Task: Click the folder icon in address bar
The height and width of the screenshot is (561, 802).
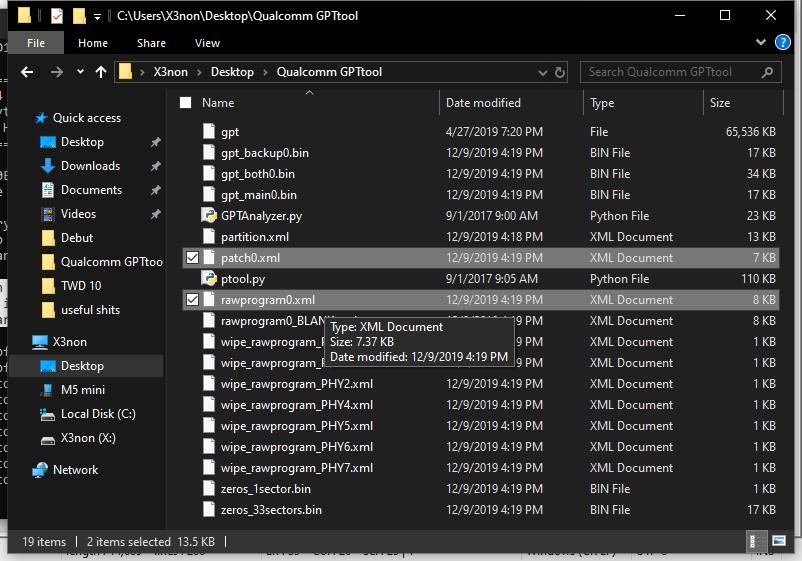Action: (125, 72)
